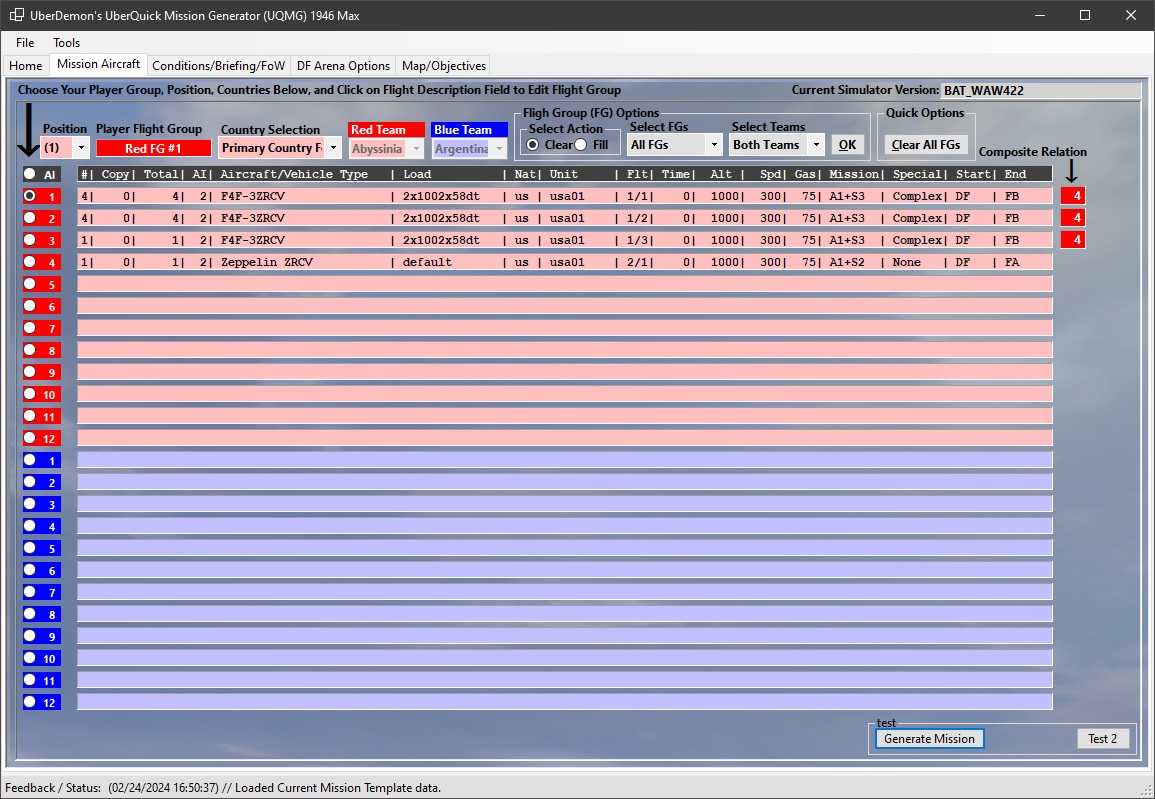The width and height of the screenshot is (1155, 799).
Task: Click the Test 2 button
Action: 1103,739
